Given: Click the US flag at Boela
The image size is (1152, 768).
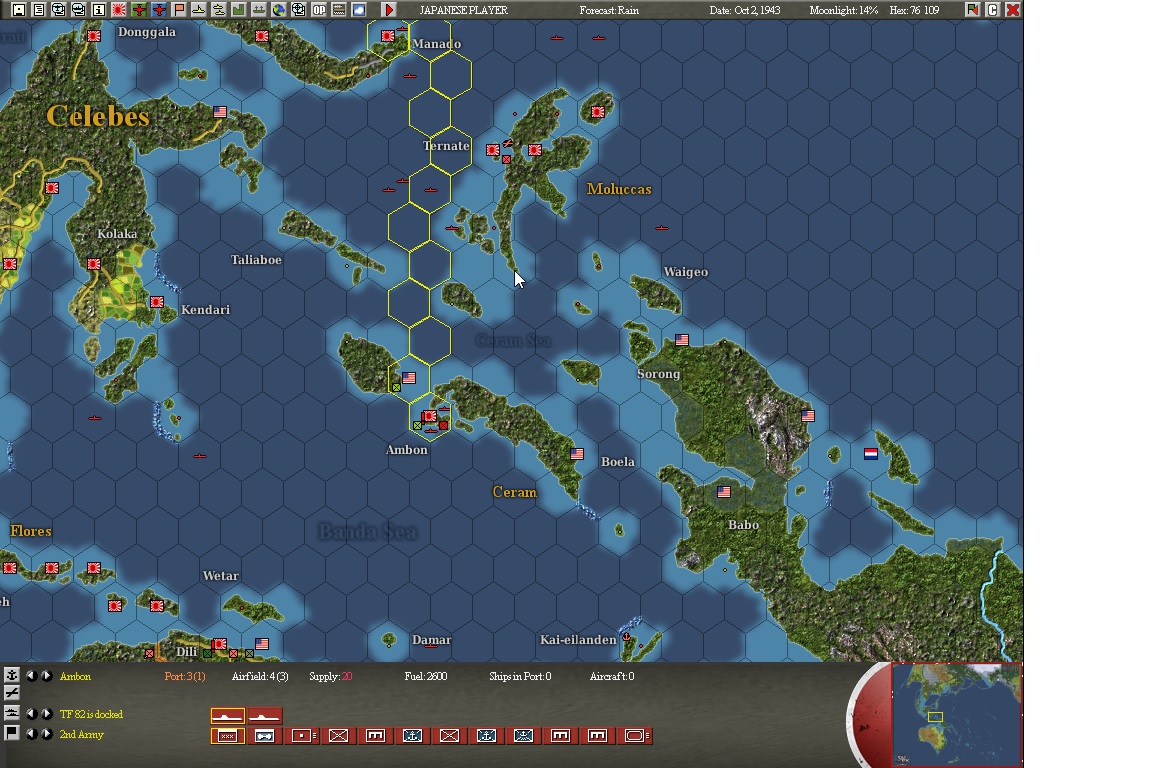Looking at the screenshot, I should [577, 454].
